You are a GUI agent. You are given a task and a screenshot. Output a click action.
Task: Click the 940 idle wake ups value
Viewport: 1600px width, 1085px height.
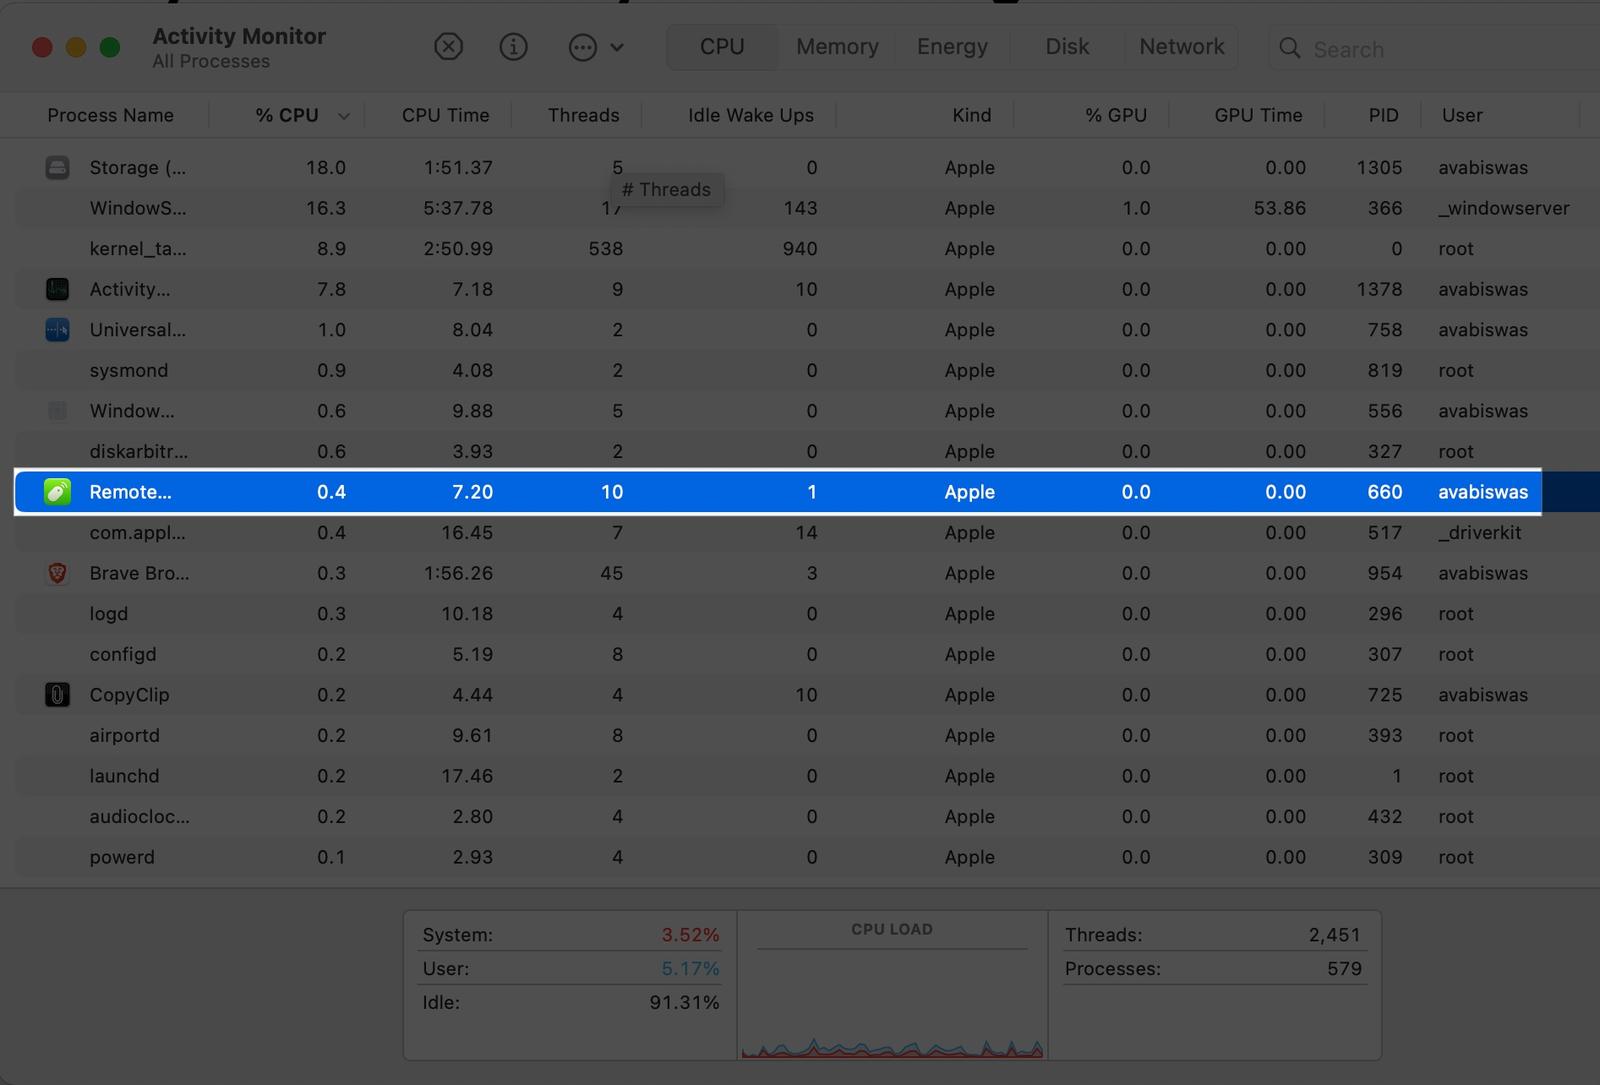click(x=800, y=248)
